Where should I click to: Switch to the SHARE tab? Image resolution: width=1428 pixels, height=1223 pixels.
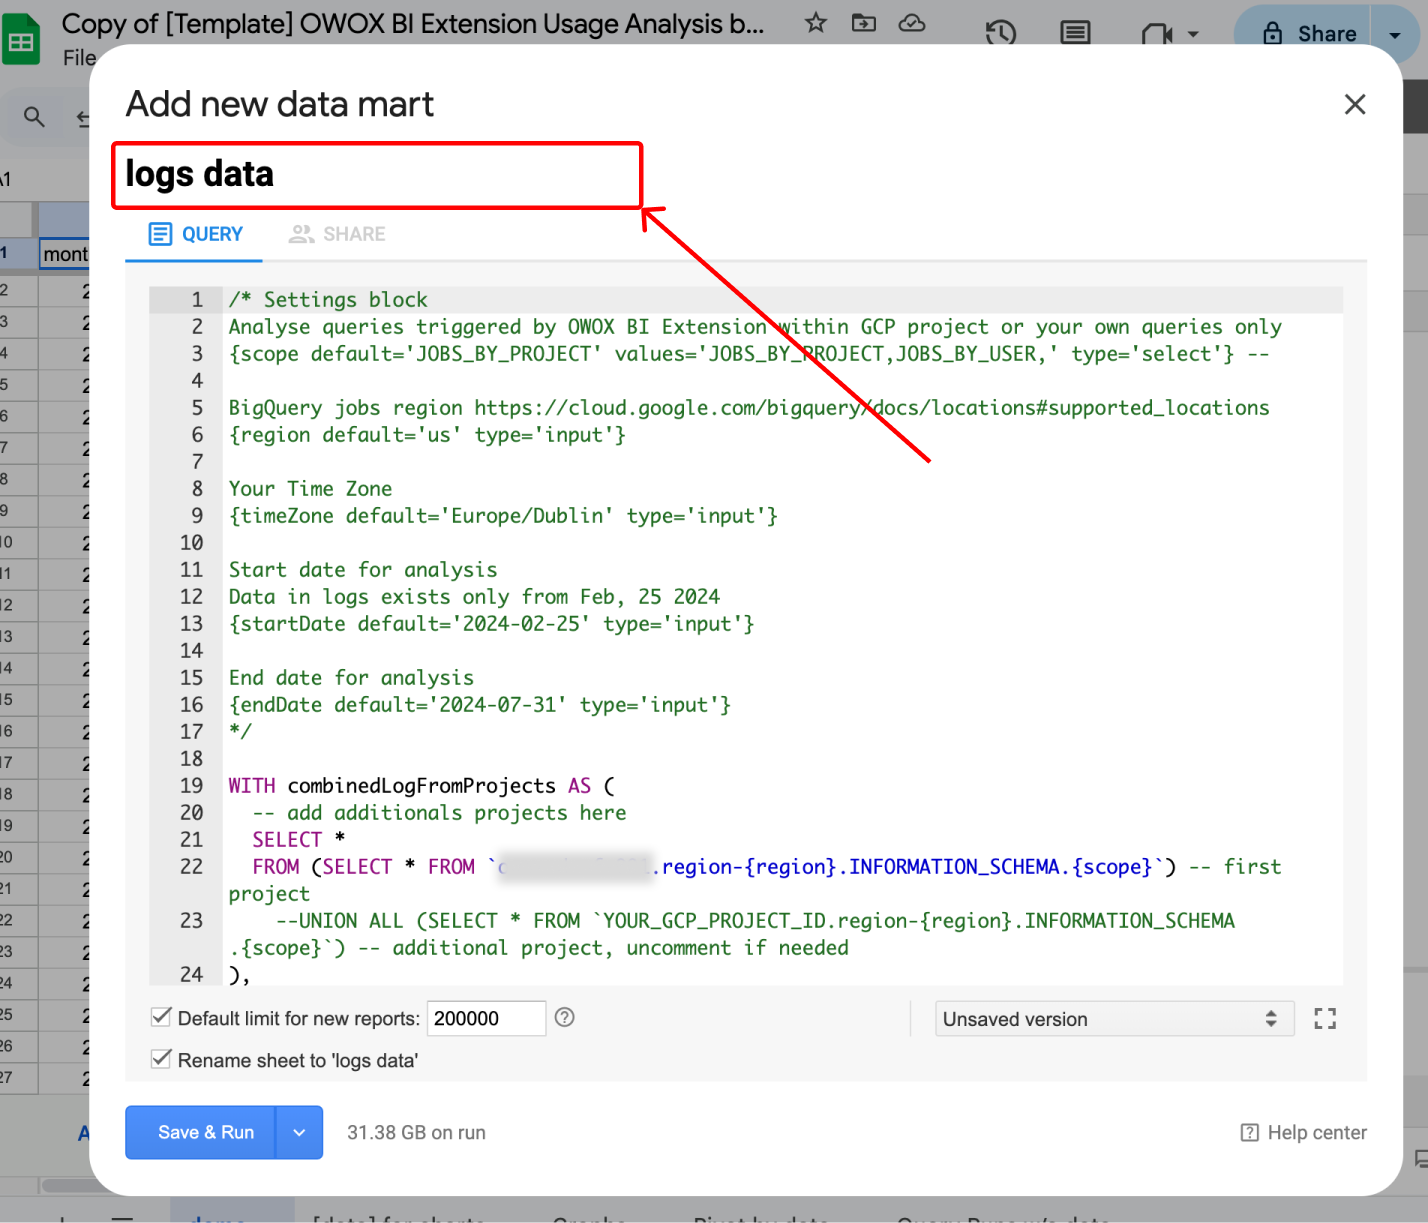click(337, 234)
